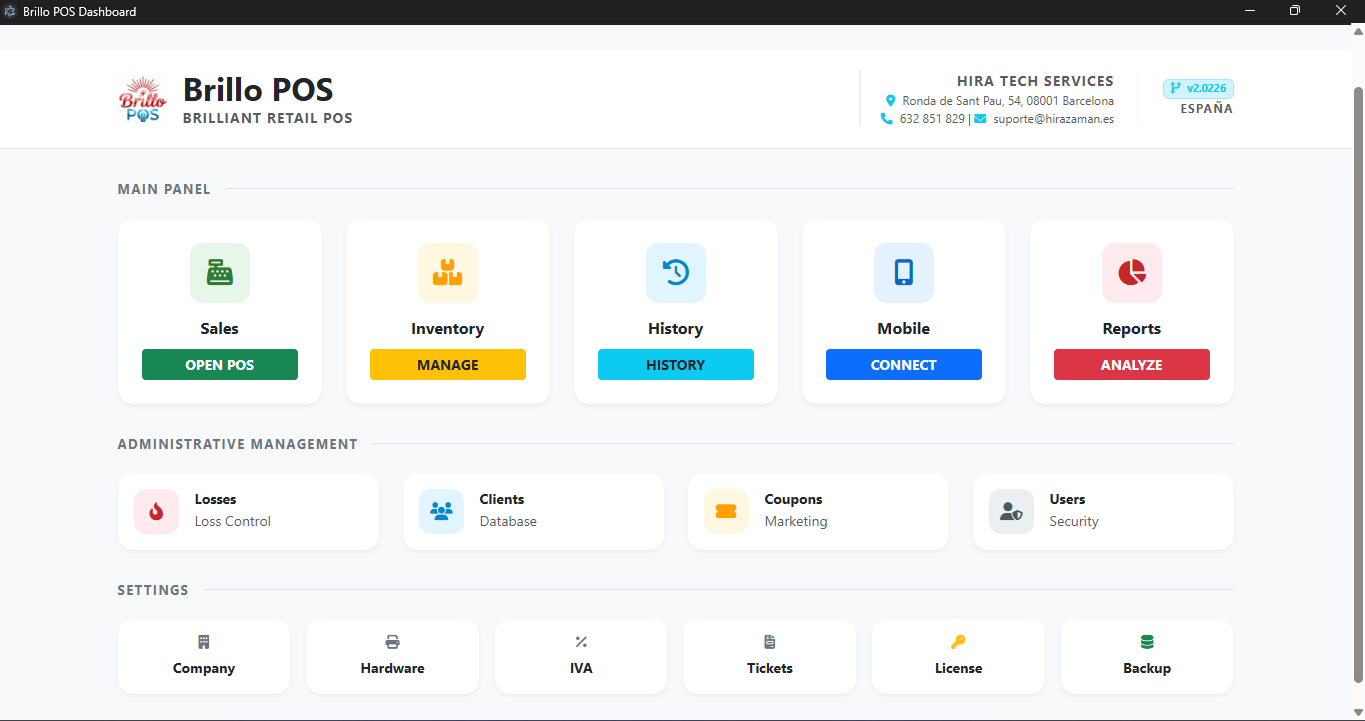Click the Hardware printer icon
1365x721 pixels.
coord(392,642)
